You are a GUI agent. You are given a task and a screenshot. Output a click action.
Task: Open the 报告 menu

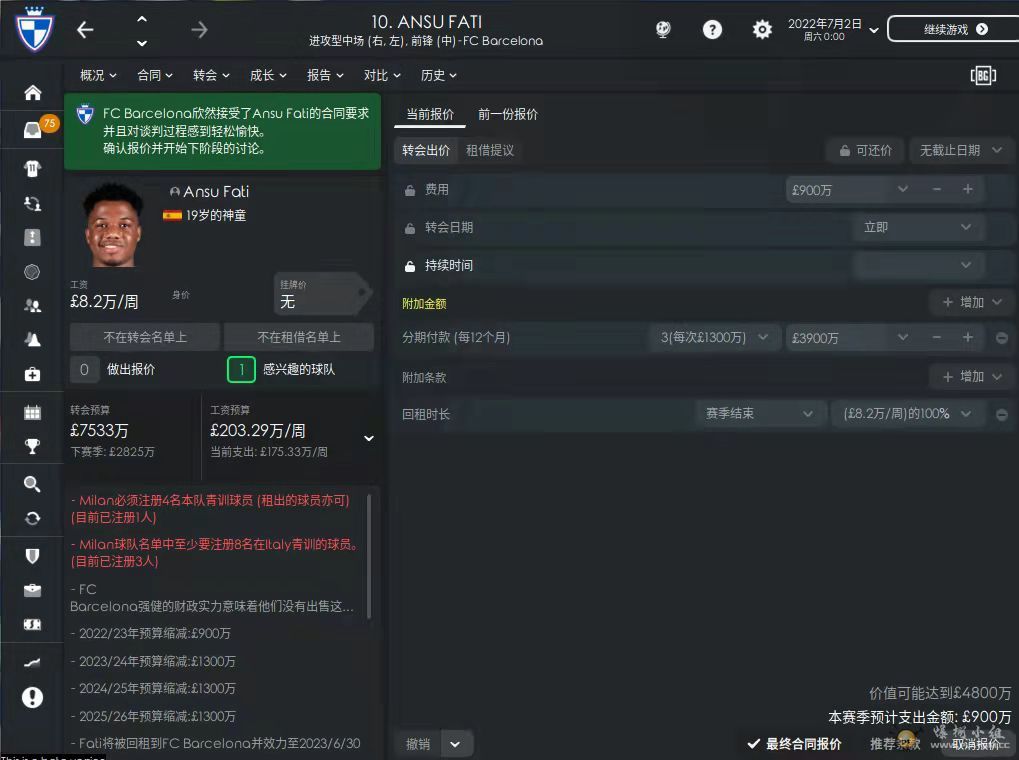click(325, 75)
